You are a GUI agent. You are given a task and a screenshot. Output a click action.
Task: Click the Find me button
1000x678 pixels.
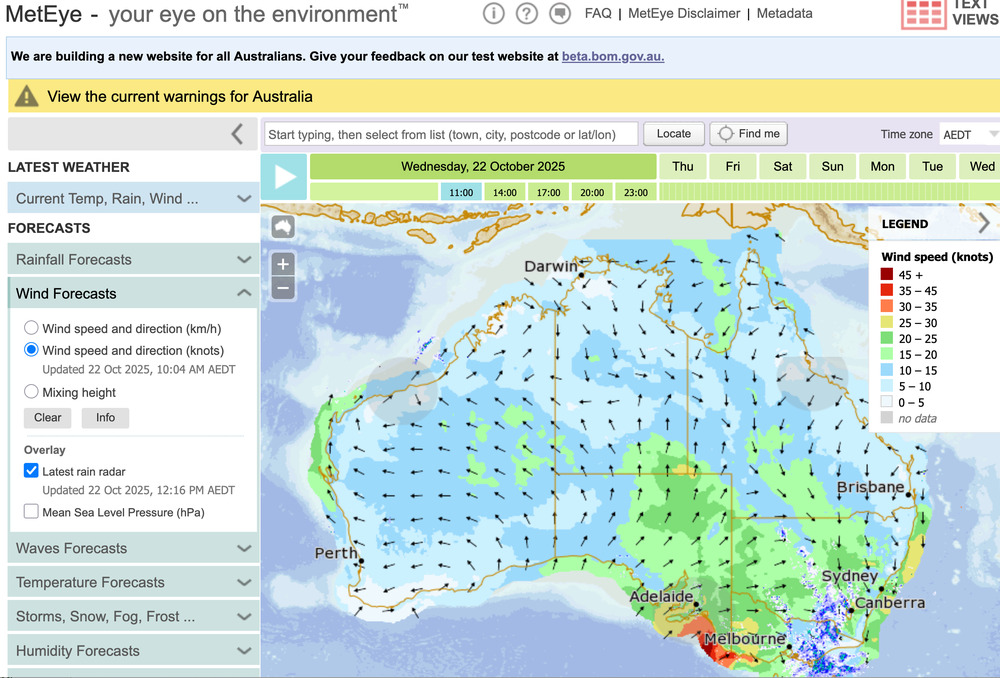[x=749, y=134]
